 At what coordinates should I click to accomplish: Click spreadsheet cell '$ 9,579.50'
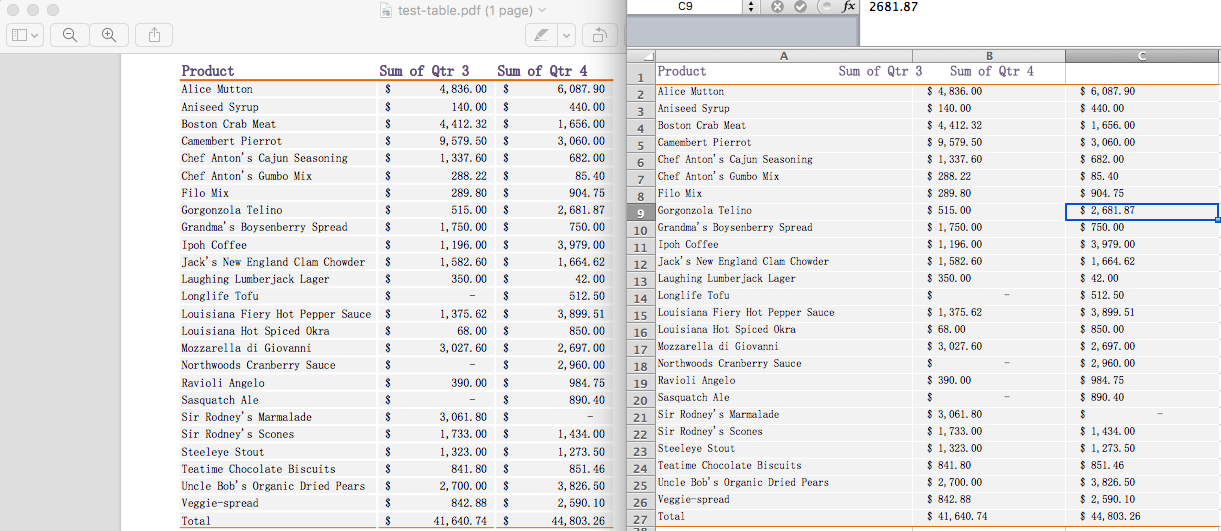click(955, 143)
